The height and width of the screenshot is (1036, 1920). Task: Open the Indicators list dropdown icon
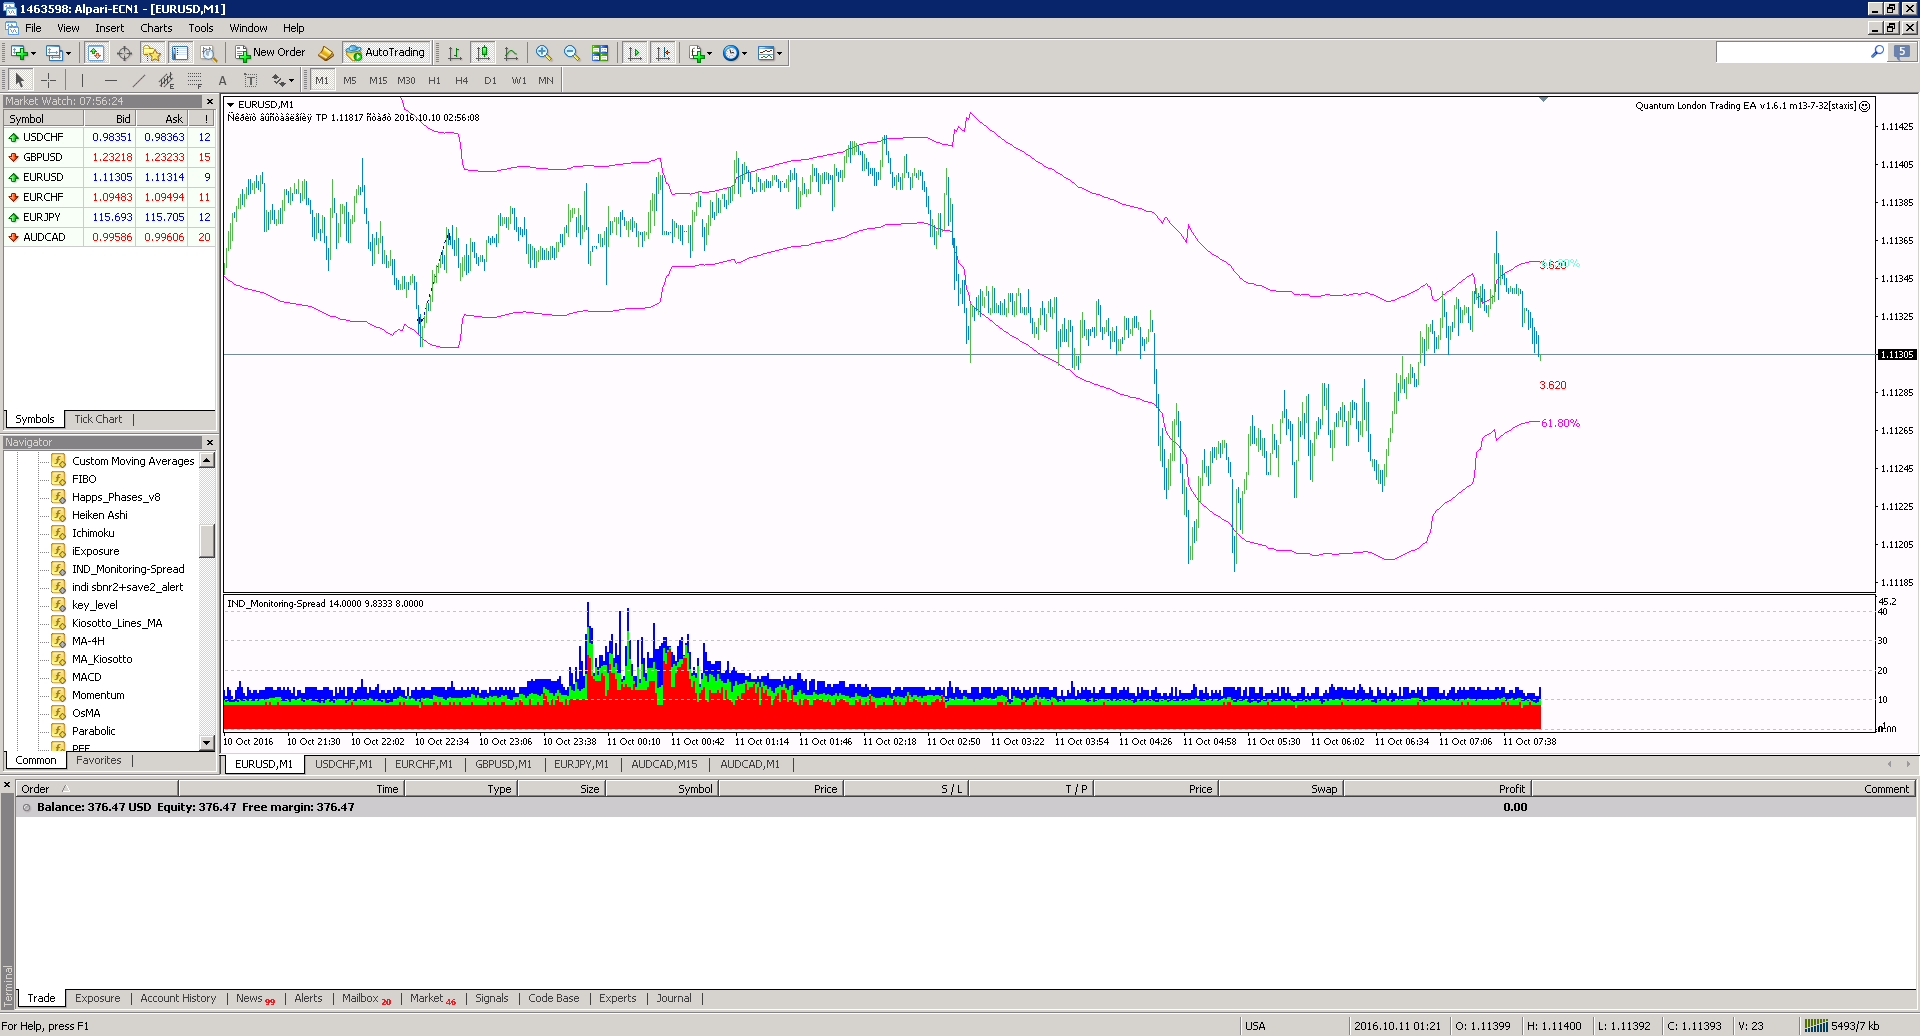coord(700,53)
